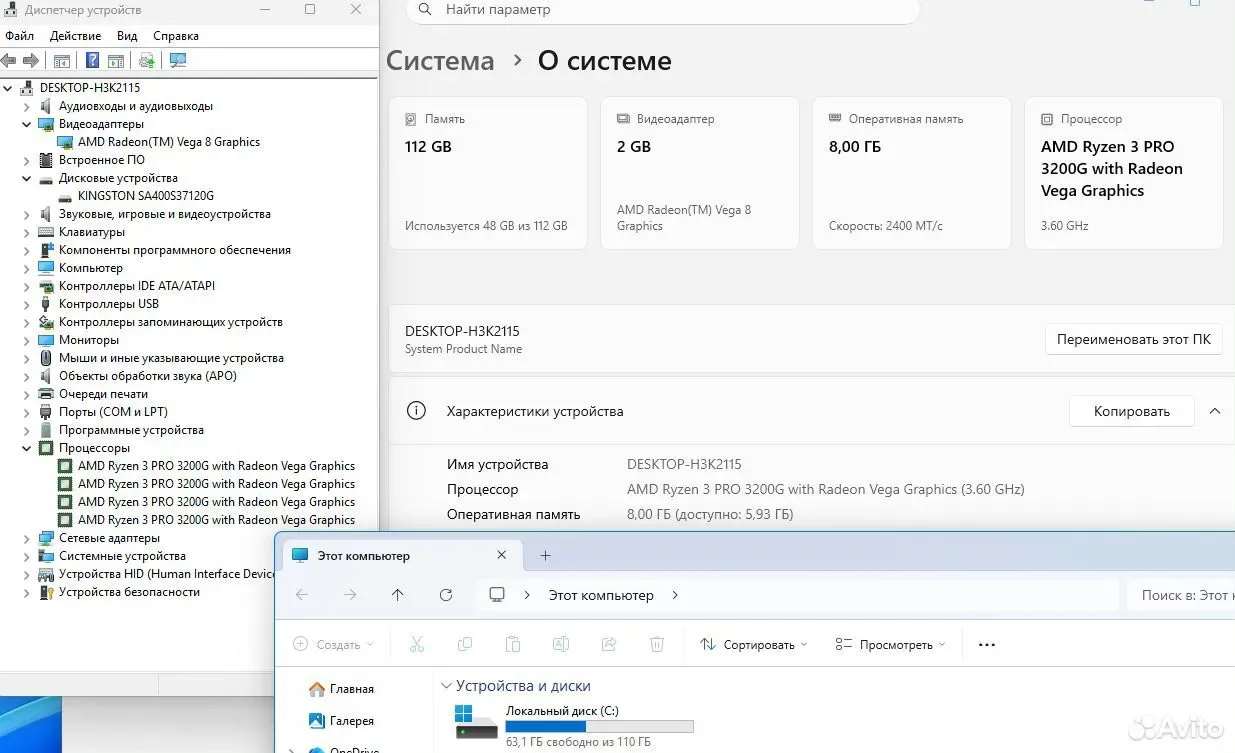Click the monitor icon in Explorer address bar
Screen dimensions: 1235x753
[x=497, y=595]
